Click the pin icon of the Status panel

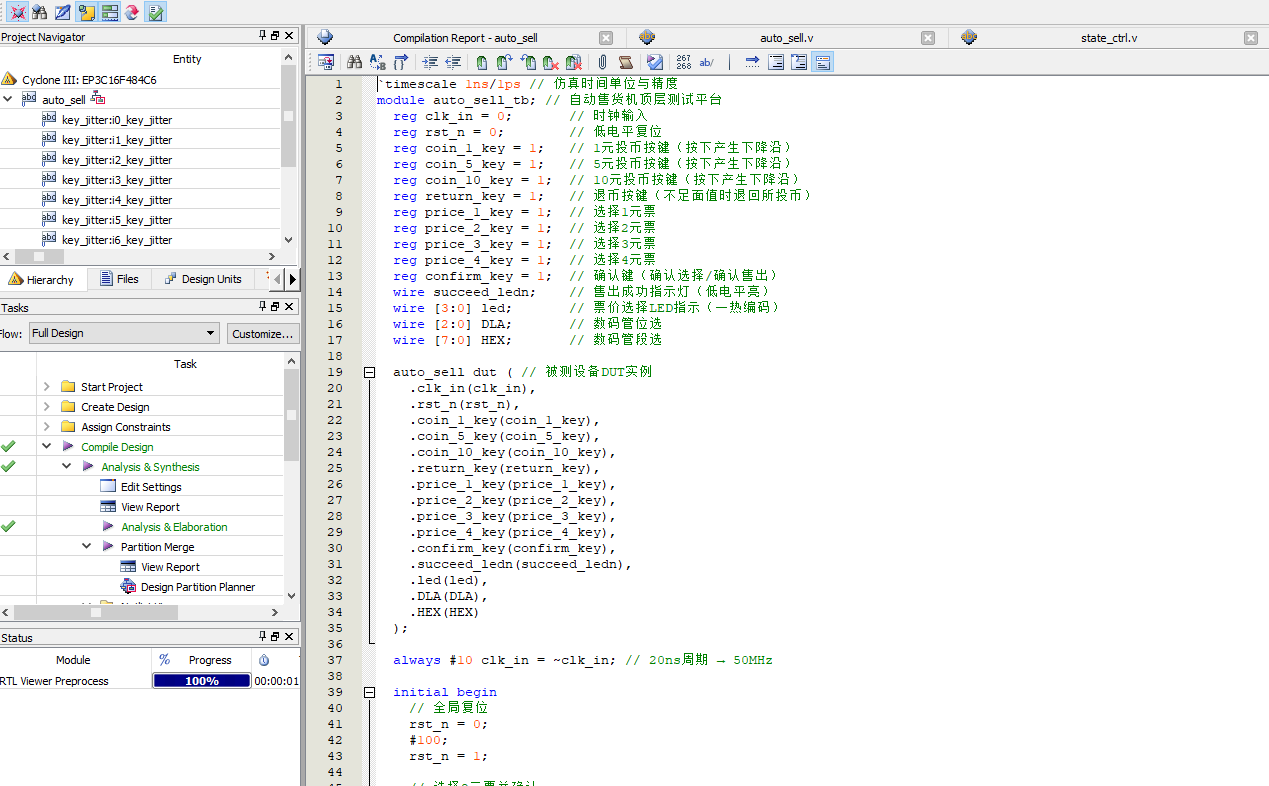tap(262, 637)
